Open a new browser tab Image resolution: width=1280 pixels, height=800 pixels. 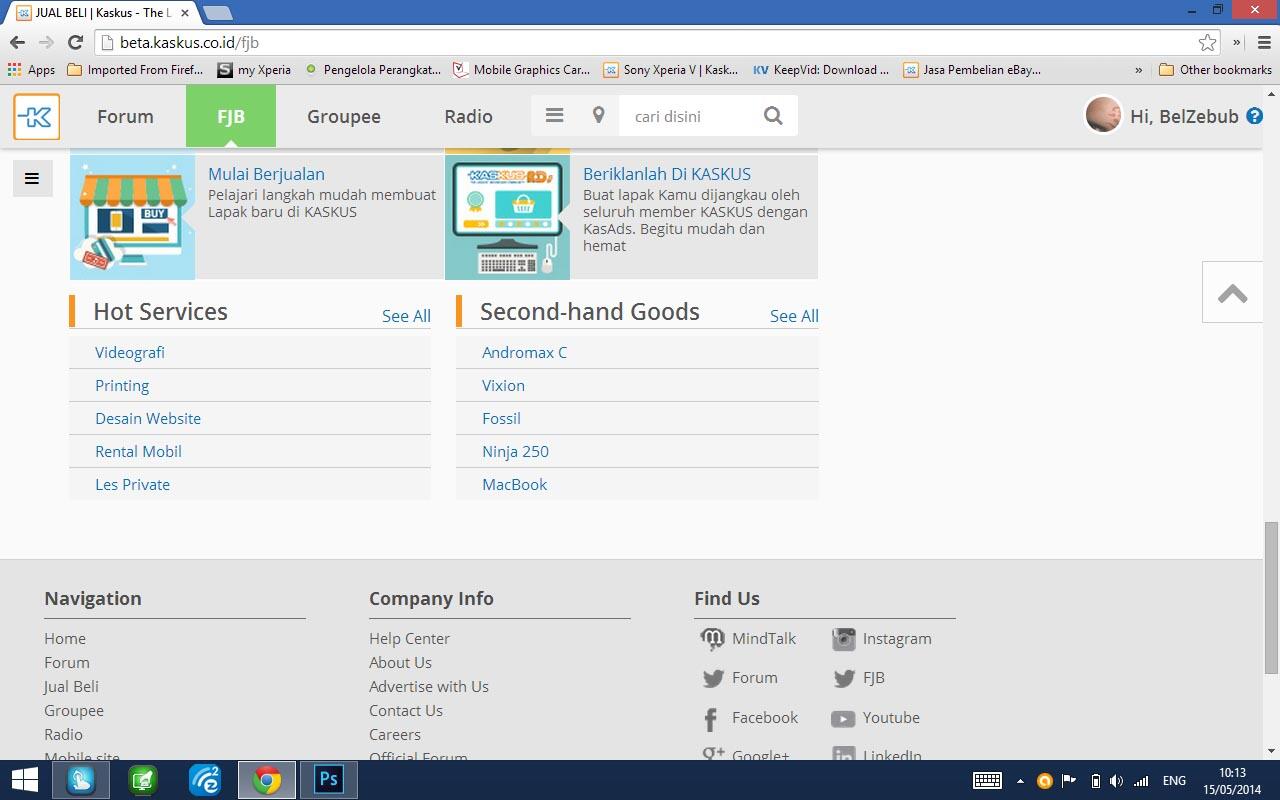click(x=217, y=13)
